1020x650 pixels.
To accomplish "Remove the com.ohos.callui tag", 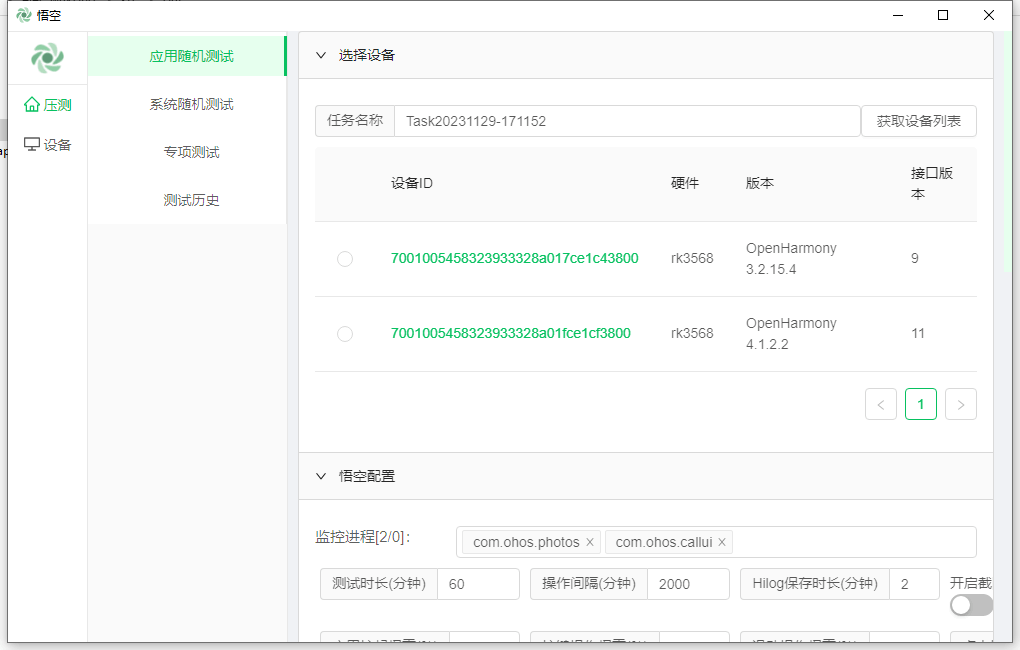I will click(722, 542).
